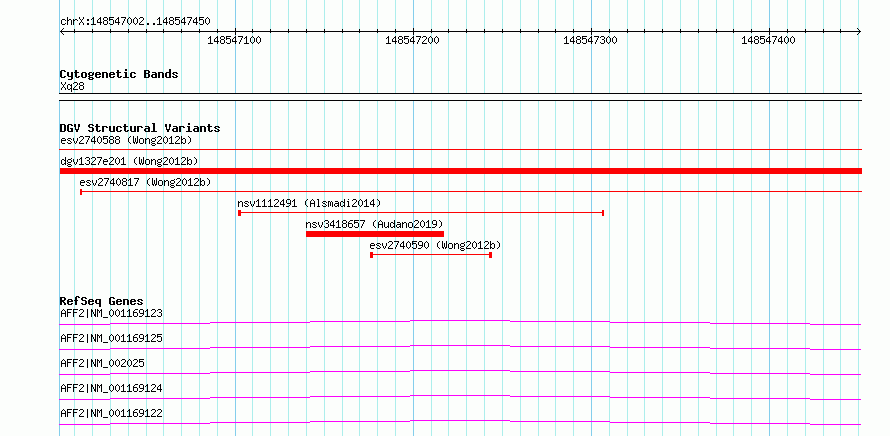The width and height of the screenshot is (890, 436).
Task: Select transcript label AFF2|NM_001169123
Action: coord(111,313)
